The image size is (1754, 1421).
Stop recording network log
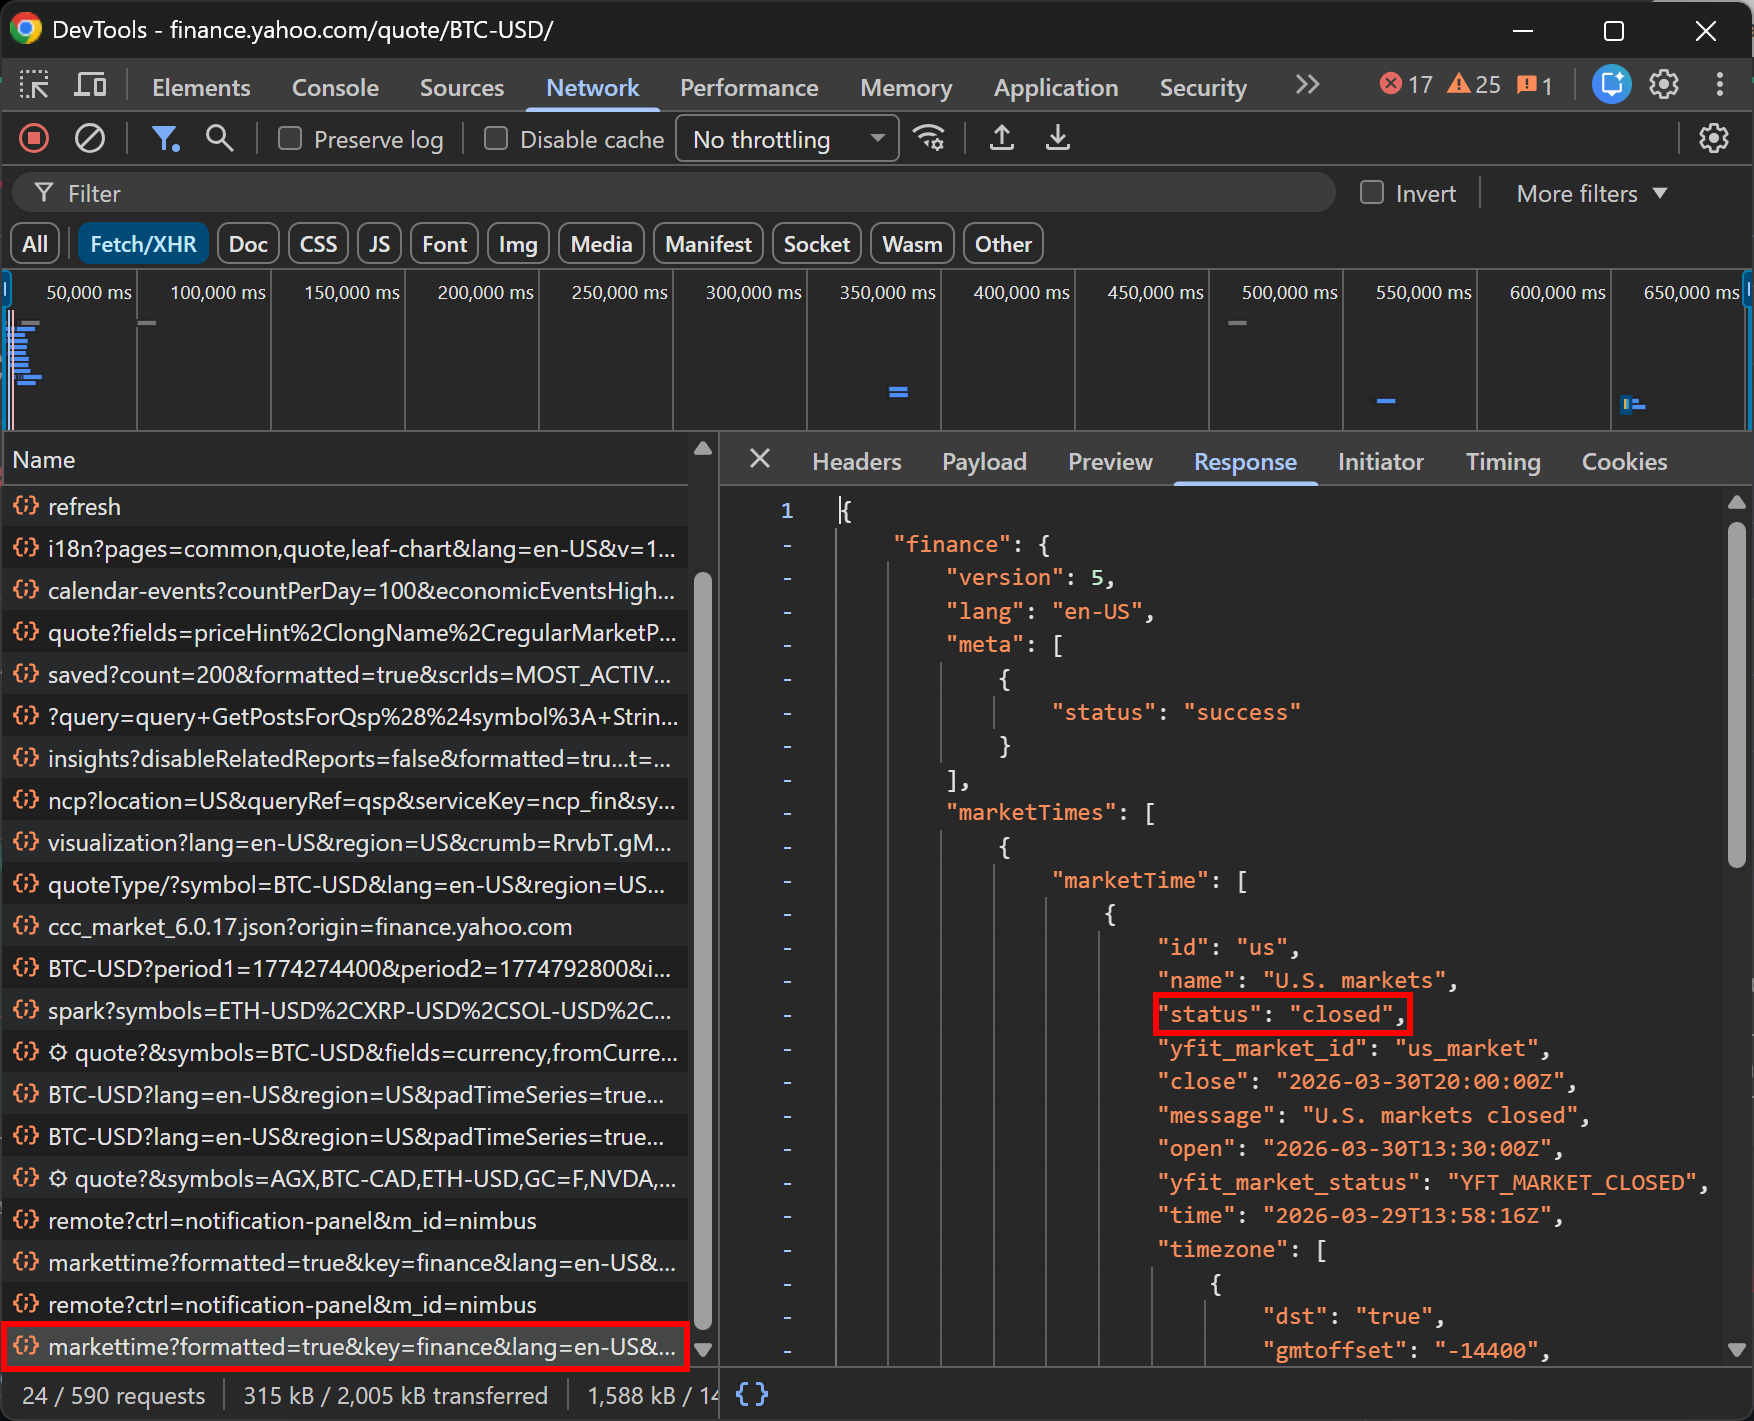pos(34,138)
